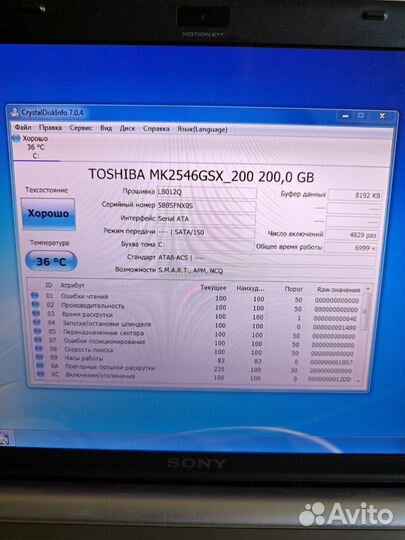Click the power-on hours value 6999 ч
The height and width of the screenshot is (540, 405).
tap(351, 248)
